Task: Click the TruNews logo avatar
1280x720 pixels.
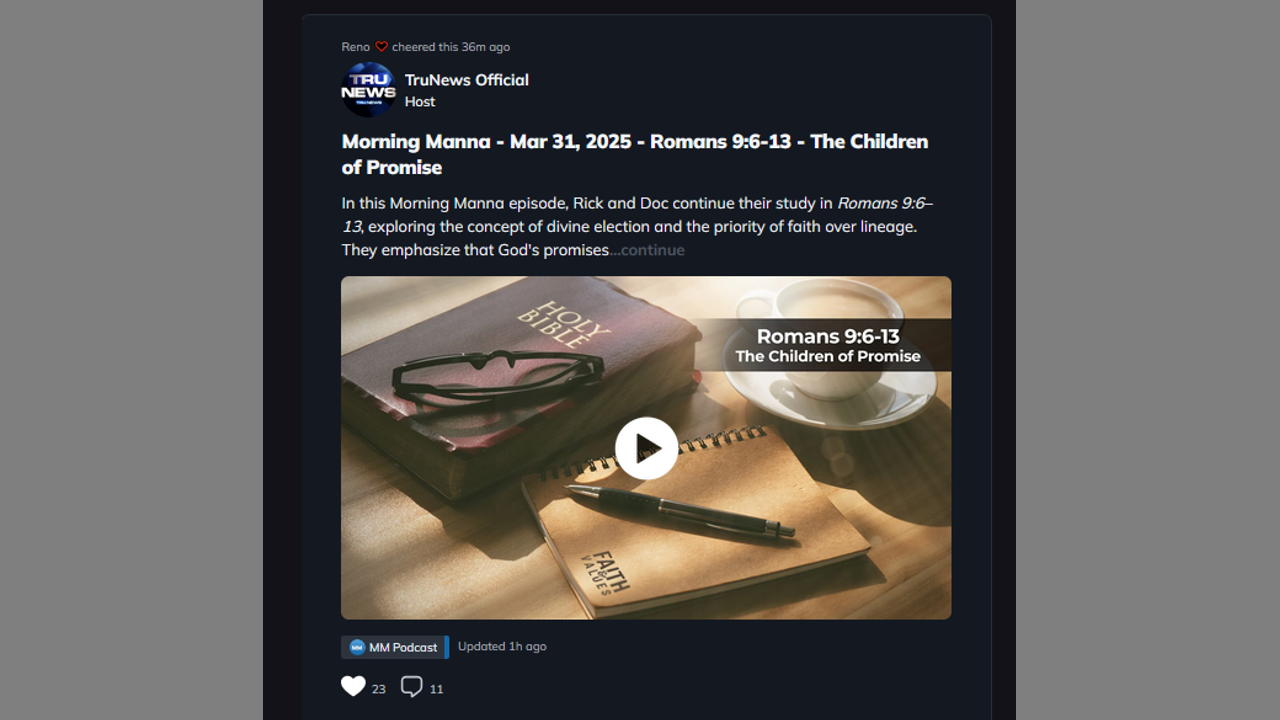Action: 368,90
